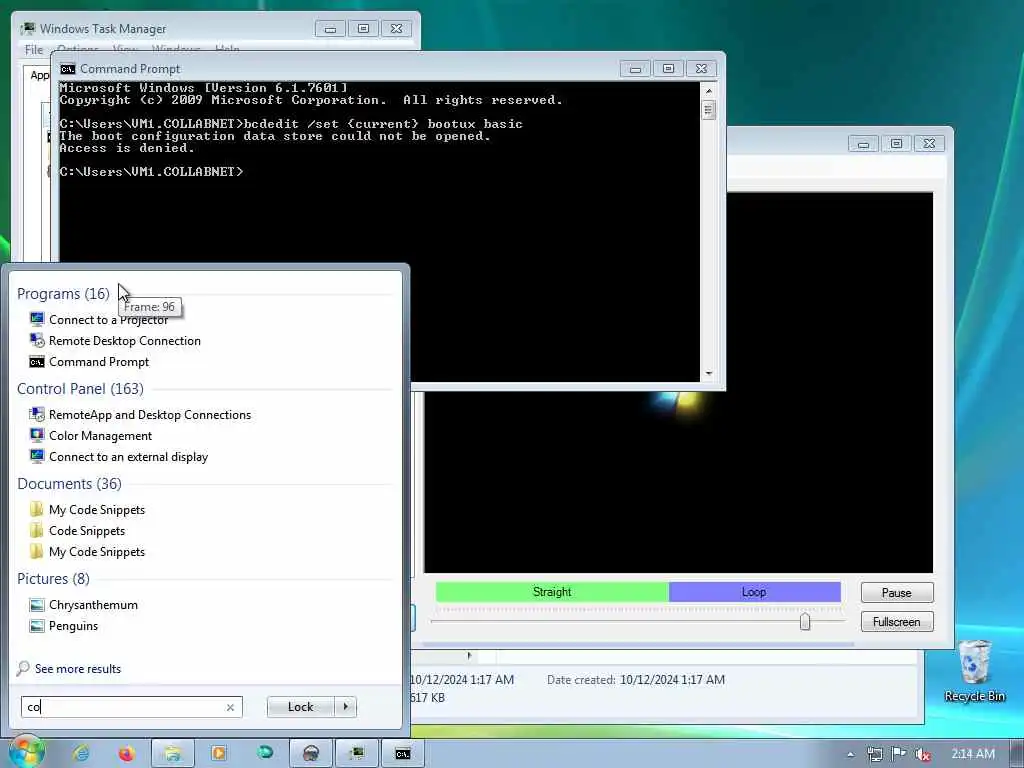Clear the Start menu search text
Image resolution: width=1024 pixels, height=768 pixels.
tap(230, 707)
